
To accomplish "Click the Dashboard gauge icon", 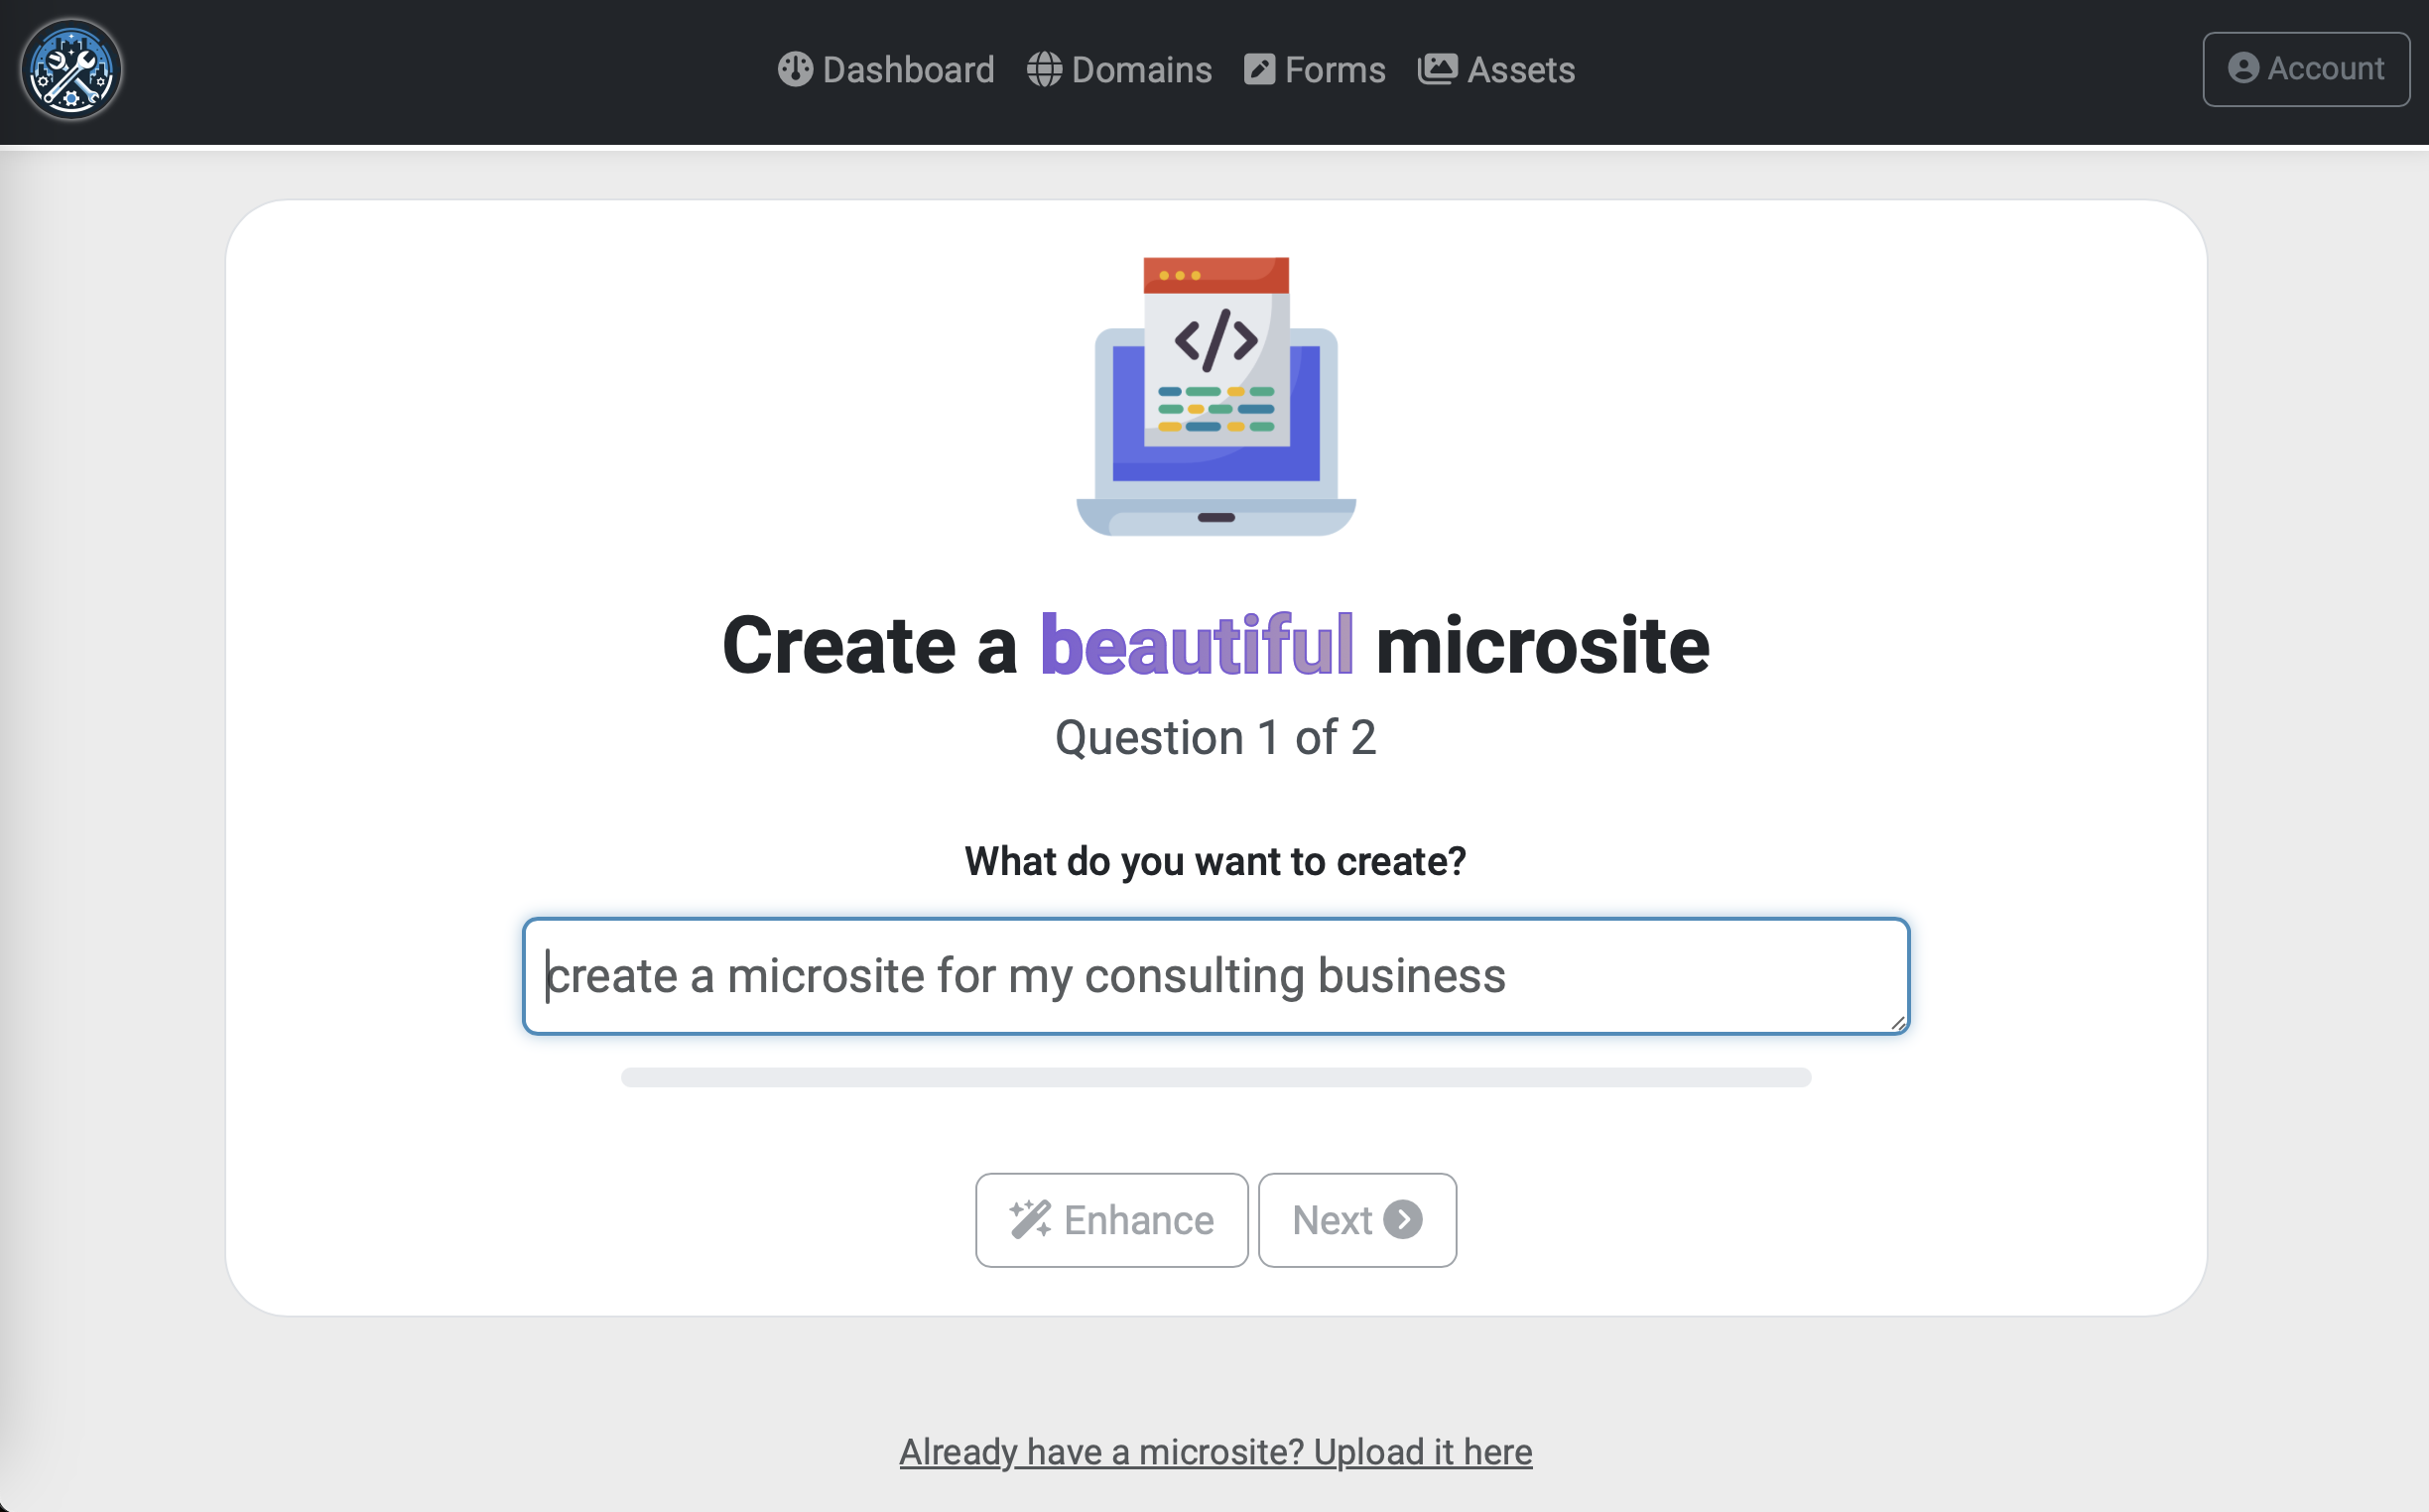I will pyautogui.click(x=795, y=70).
